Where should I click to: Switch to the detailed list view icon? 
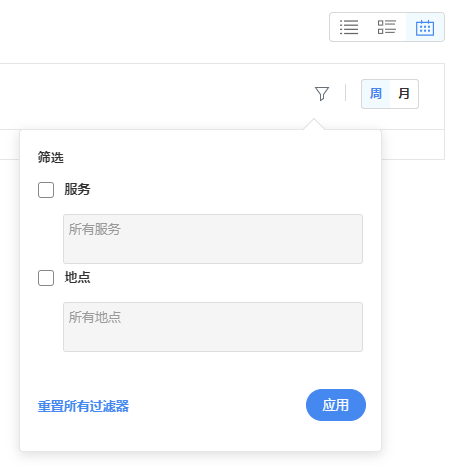tap(387, 27)
